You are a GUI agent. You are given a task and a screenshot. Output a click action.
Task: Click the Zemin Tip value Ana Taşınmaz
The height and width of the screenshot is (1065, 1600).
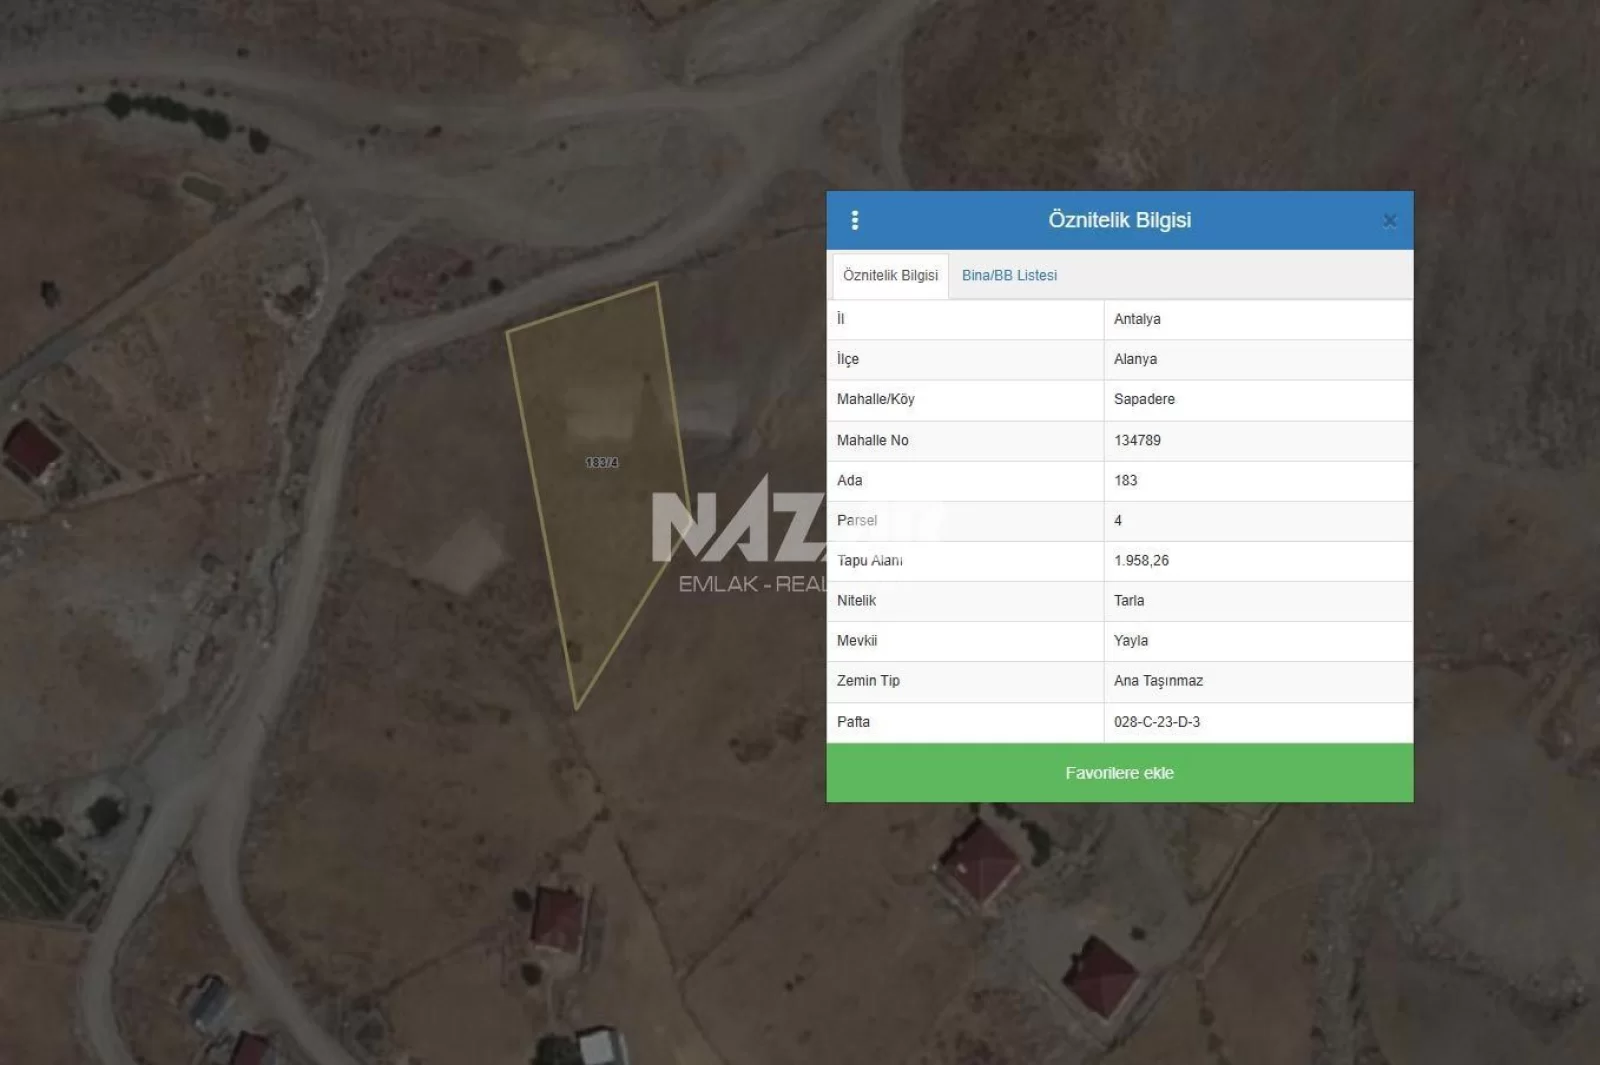tap(1158, 681)
